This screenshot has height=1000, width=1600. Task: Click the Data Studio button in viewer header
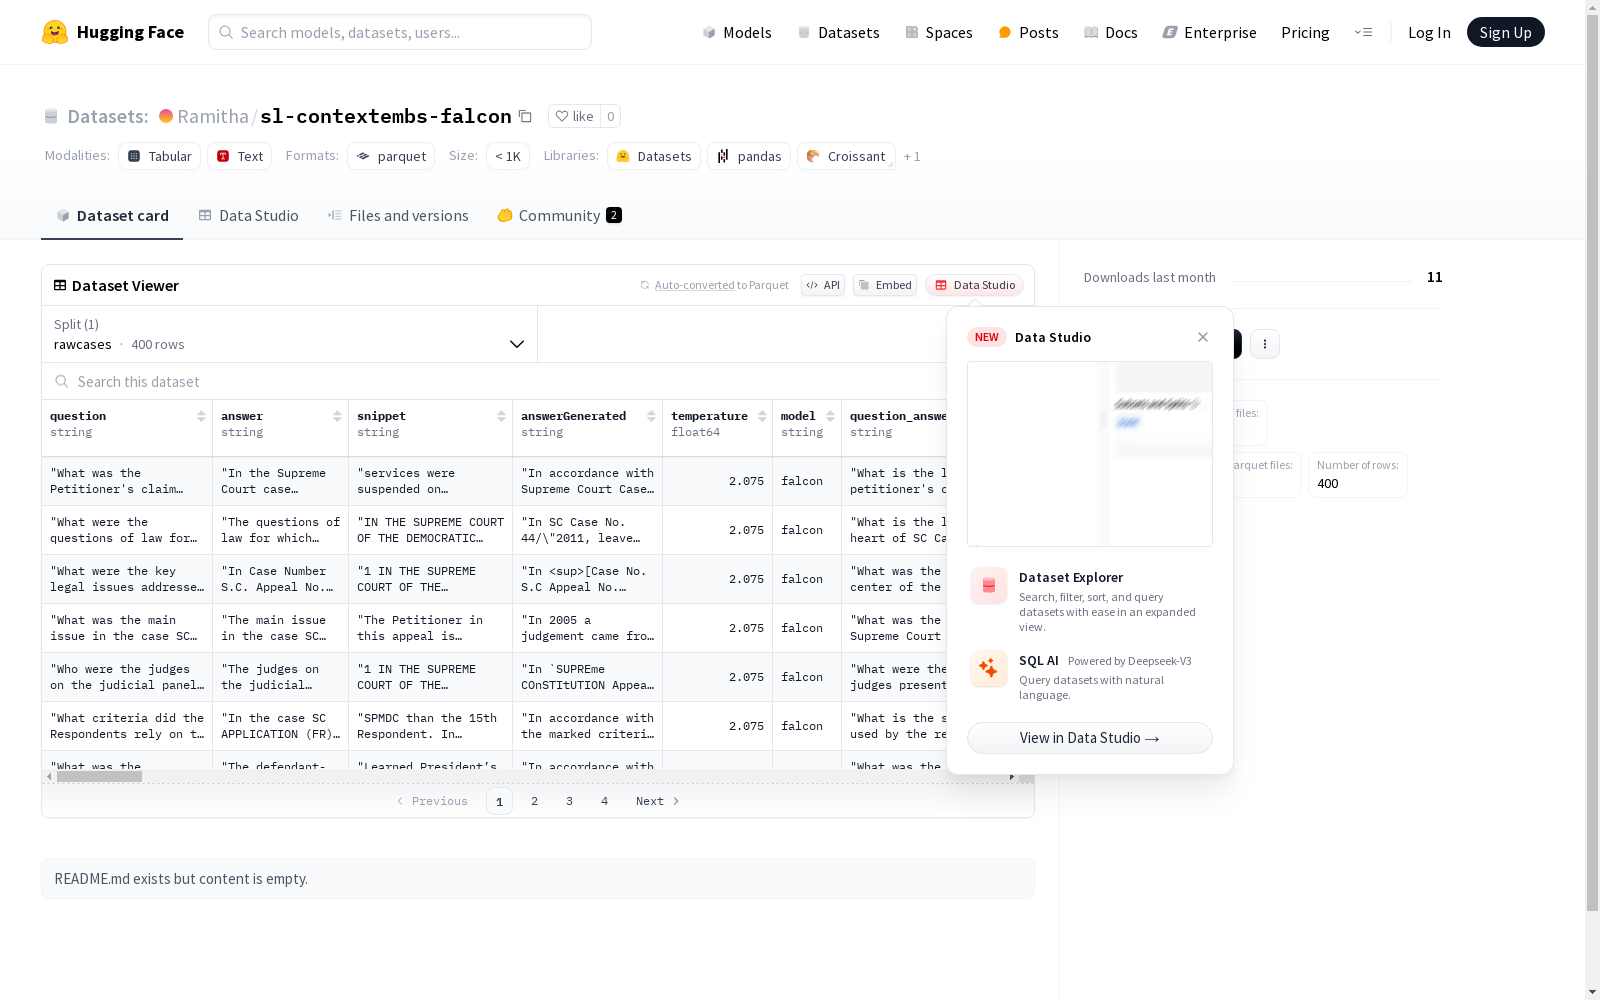pos(975,285)
